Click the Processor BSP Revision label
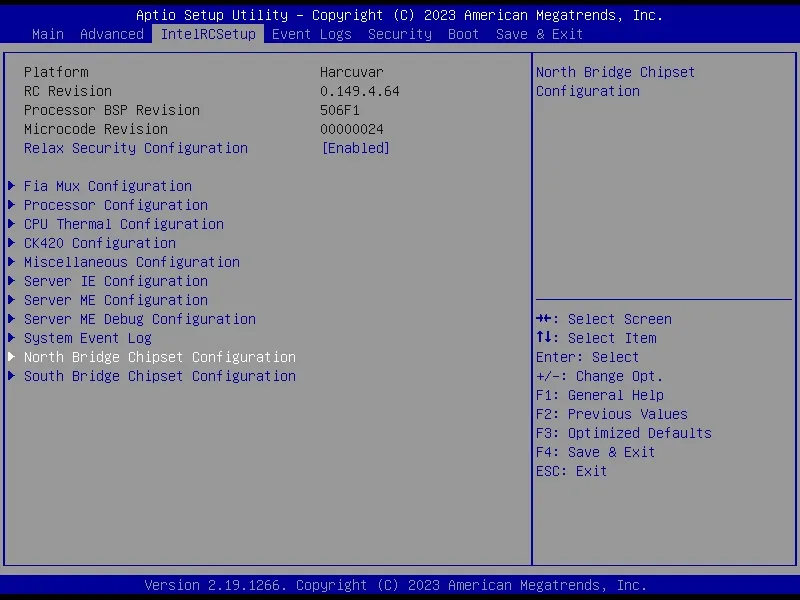The width and height of the screenshot is (800, 600). [x=112, y=110]
